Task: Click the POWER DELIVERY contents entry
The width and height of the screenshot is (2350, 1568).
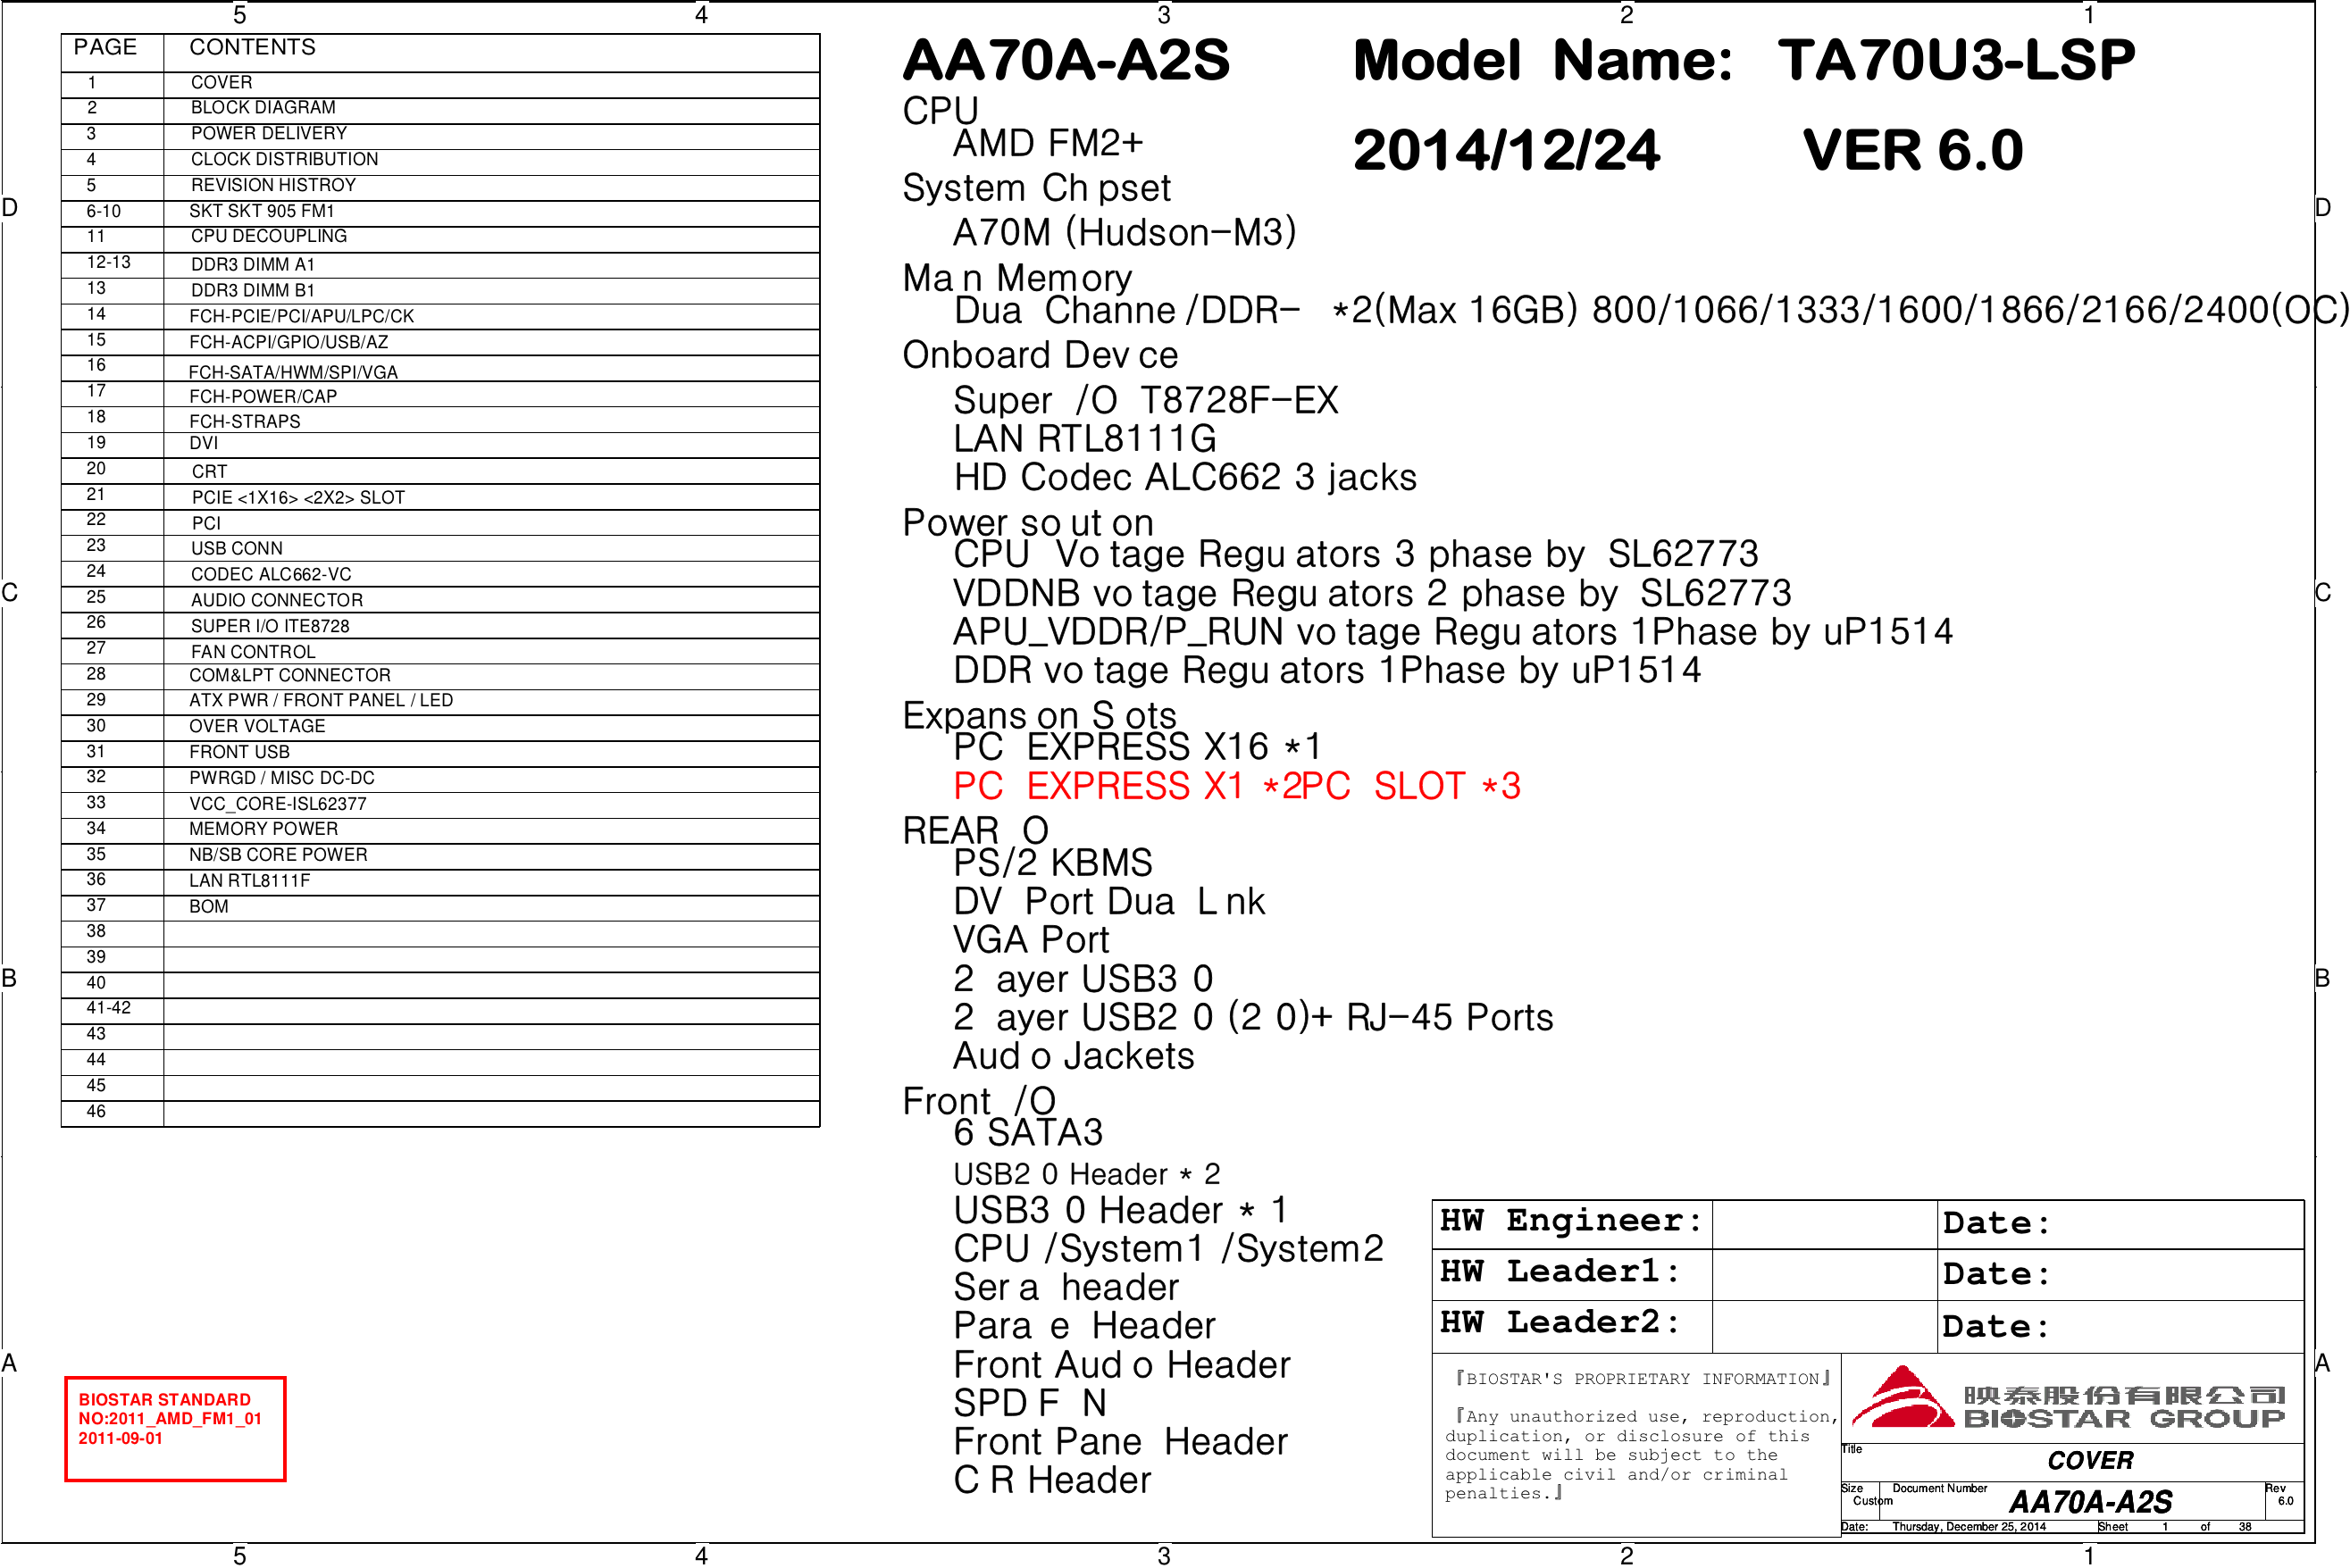Action: pyautogui.click(x=269, y=134)
